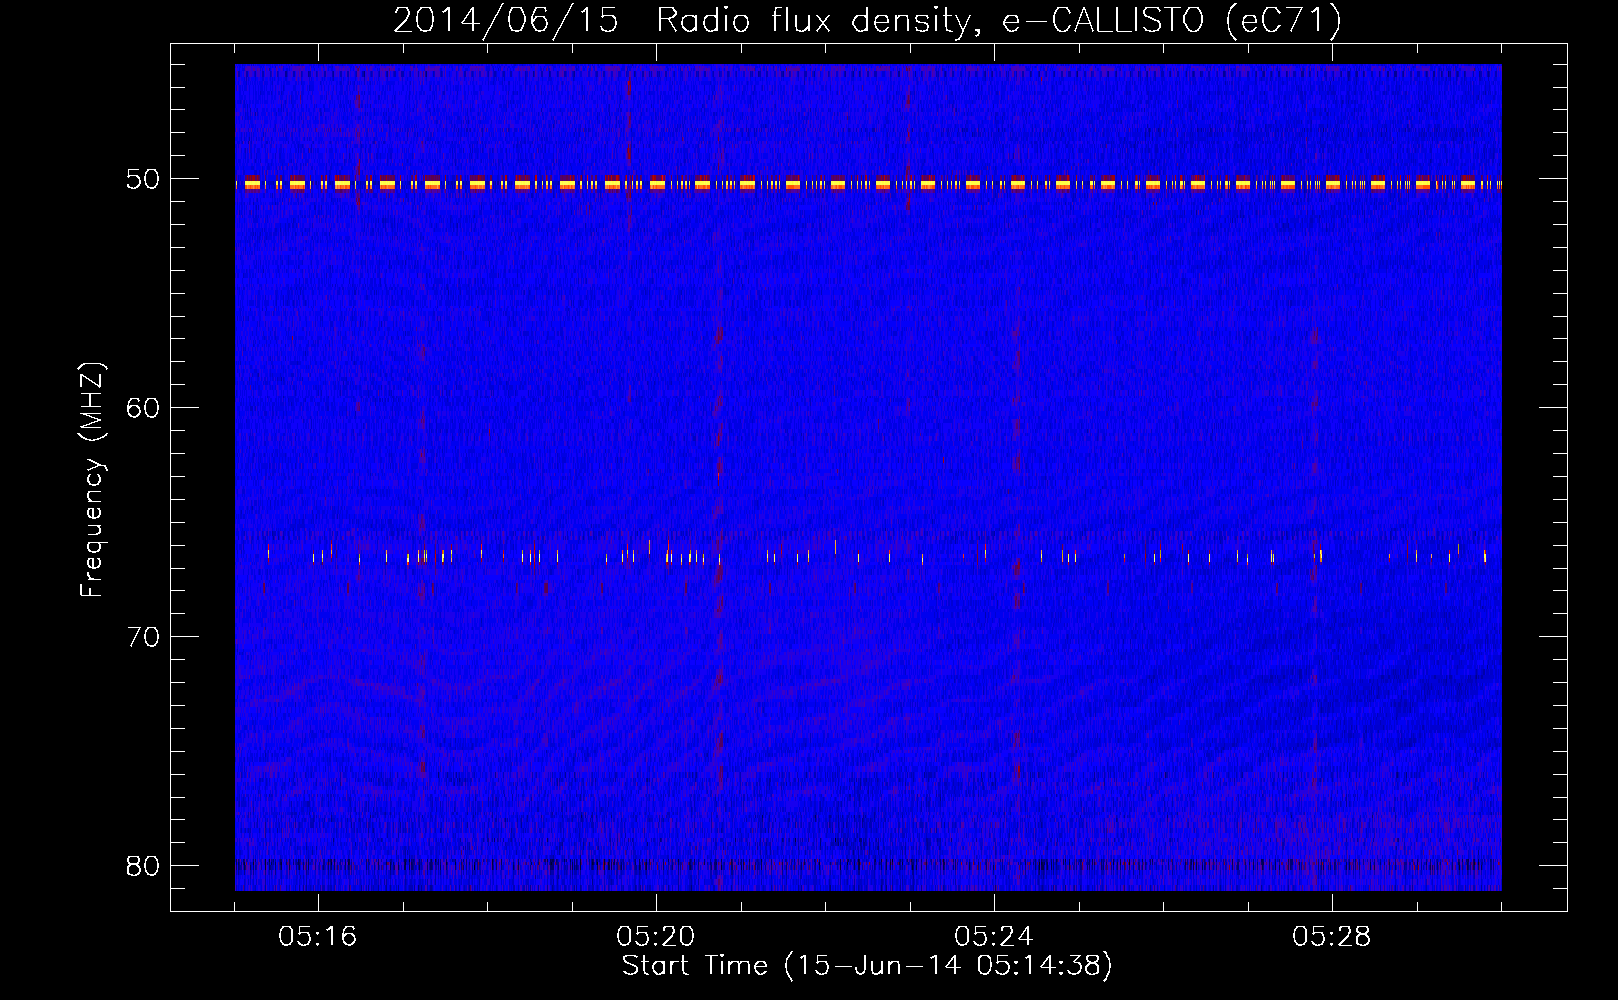The height and width of the screenshot is (1000, 1618).
Task: Click the '60' frequency tick label
Action: click(143, 408)
